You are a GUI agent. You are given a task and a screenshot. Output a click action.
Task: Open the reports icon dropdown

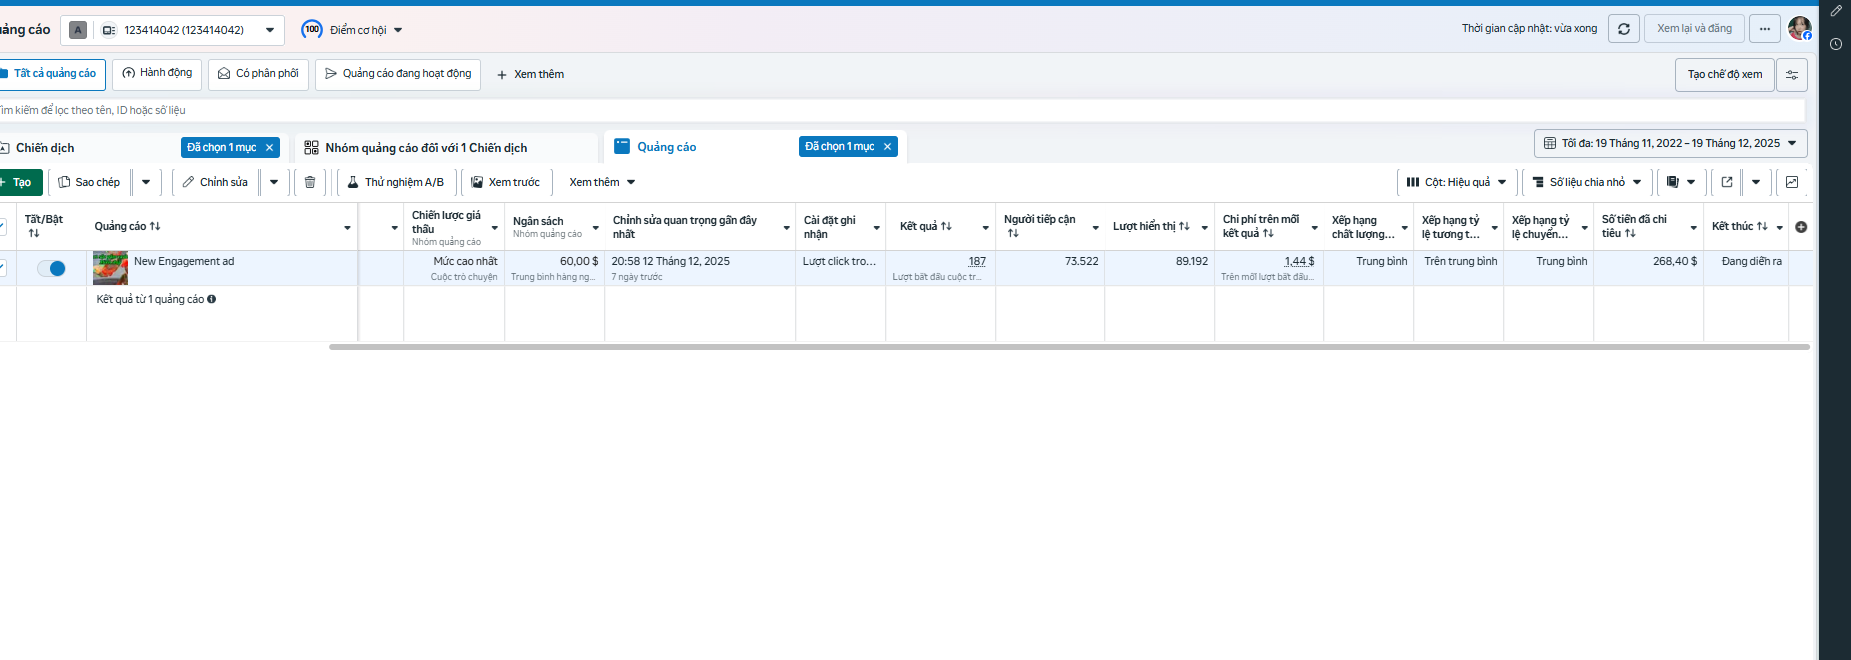[1681, 182]
